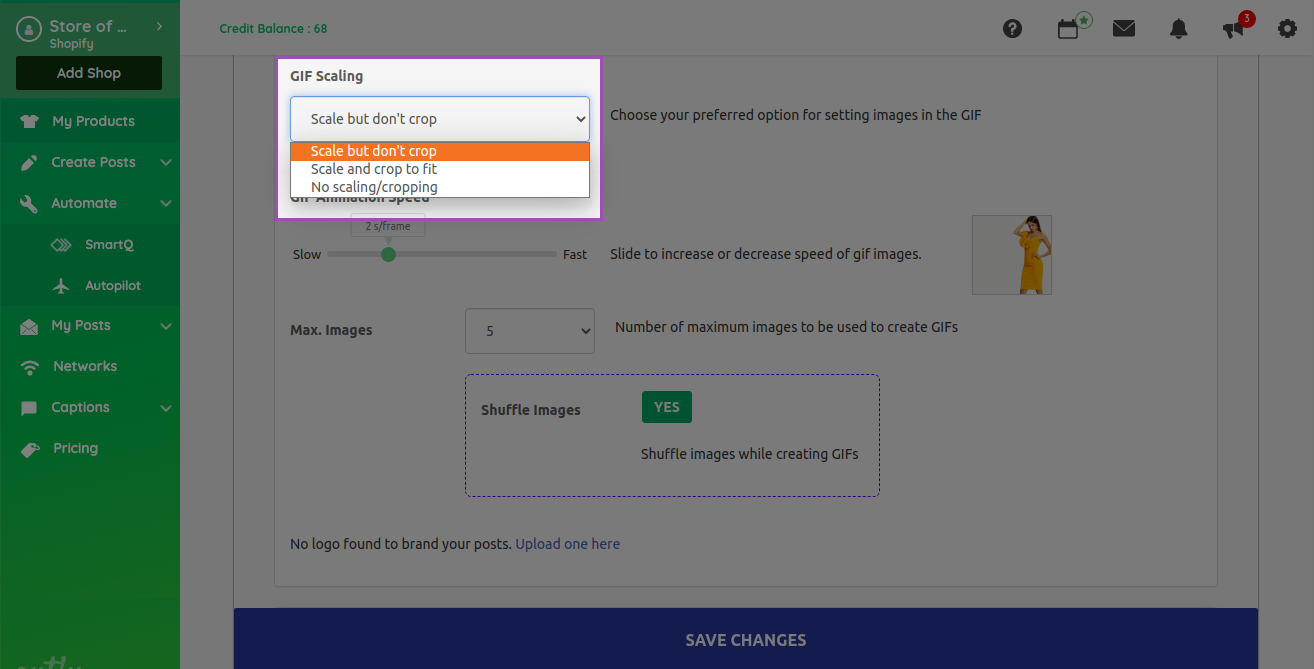The image size is (1314, 669).
Task: Toggle Shuffle Images YES switch
Action: point(666,407)
